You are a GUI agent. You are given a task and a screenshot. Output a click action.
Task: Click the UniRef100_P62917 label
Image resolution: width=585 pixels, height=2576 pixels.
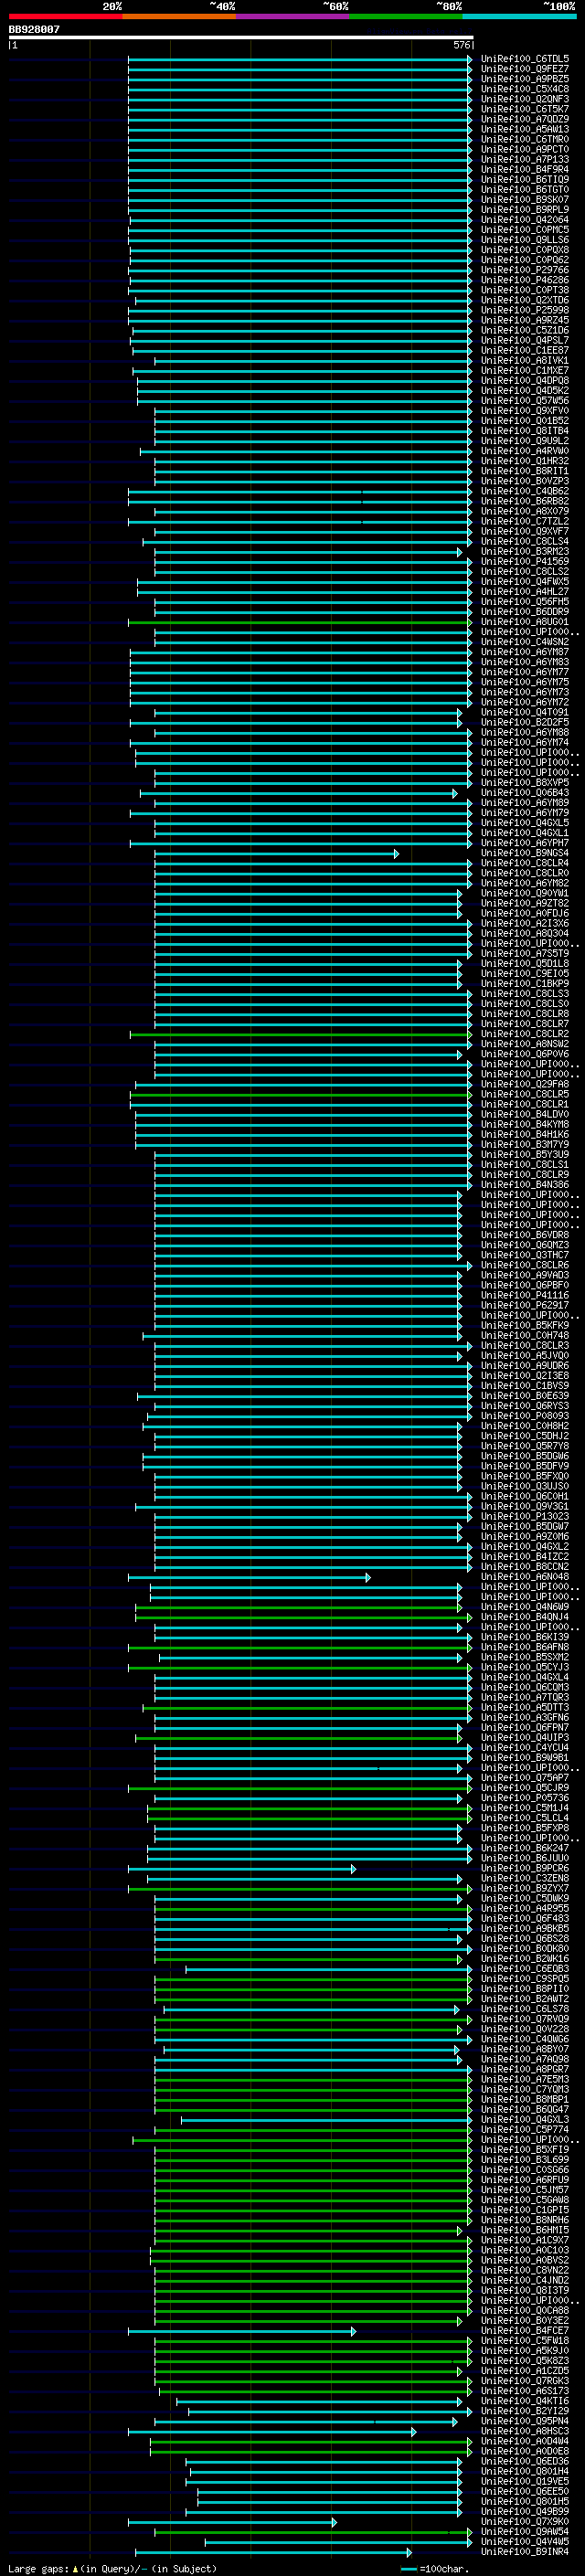point(525,1305)
